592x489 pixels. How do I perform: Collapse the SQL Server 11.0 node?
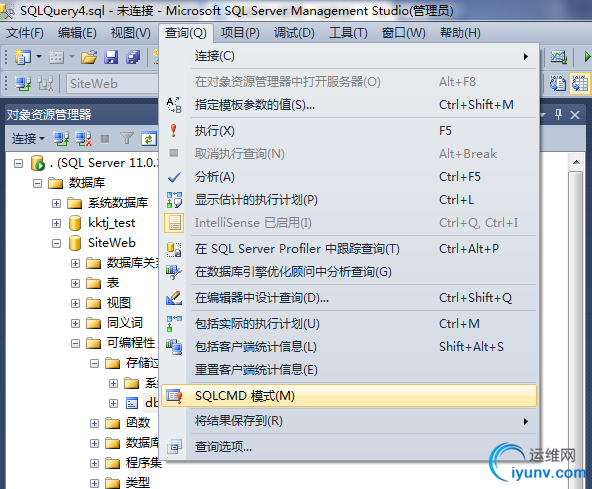18,163
